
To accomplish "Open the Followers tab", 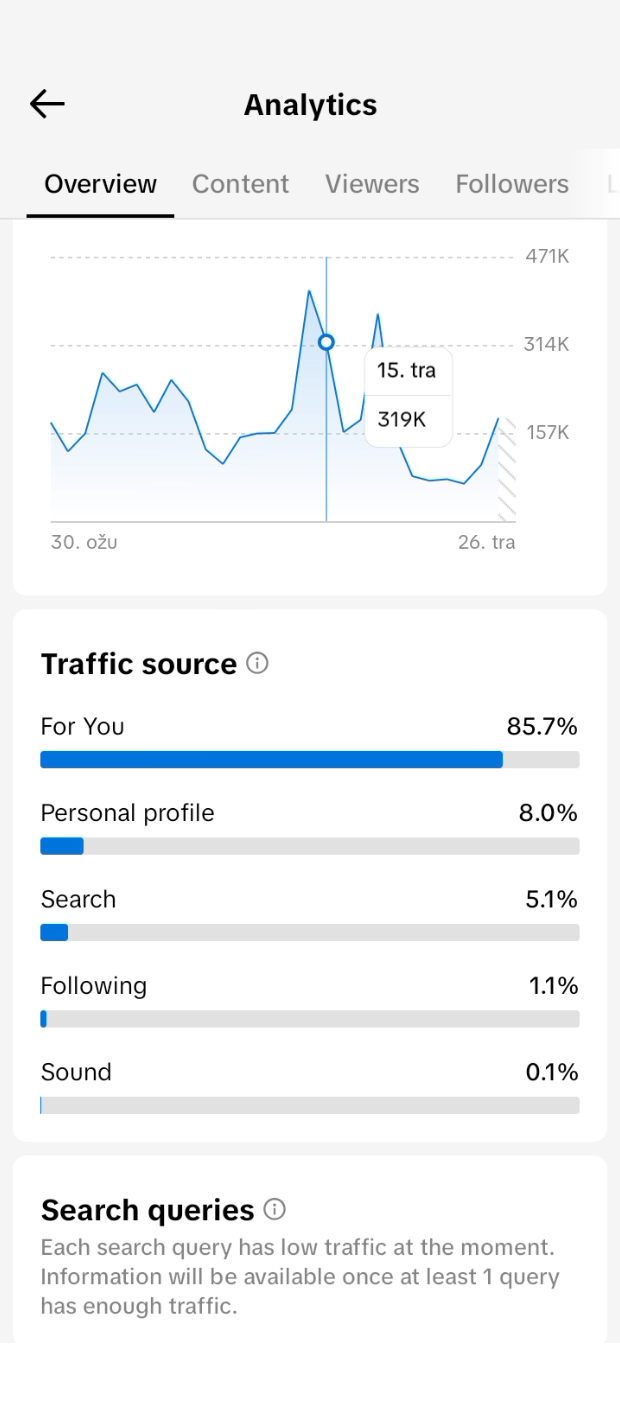I will (512, 184).
